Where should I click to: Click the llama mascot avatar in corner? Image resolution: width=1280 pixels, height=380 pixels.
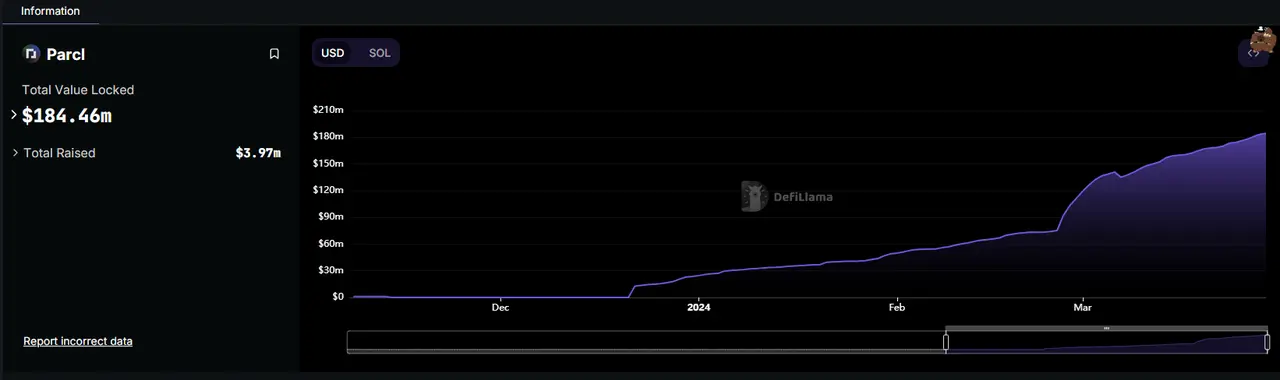click(x=1263, y=40)
